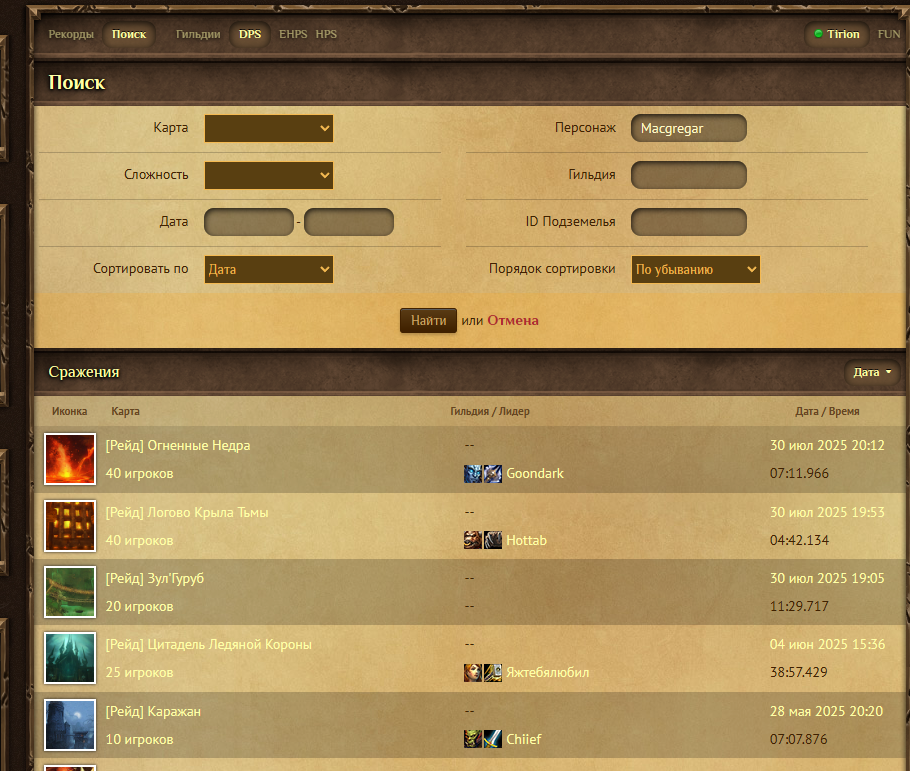The height and width of the screenshot is (771, 910).
Task: Open the Цитадель Ледяной Короны raid icon
Action: click(x=70, y=658)
